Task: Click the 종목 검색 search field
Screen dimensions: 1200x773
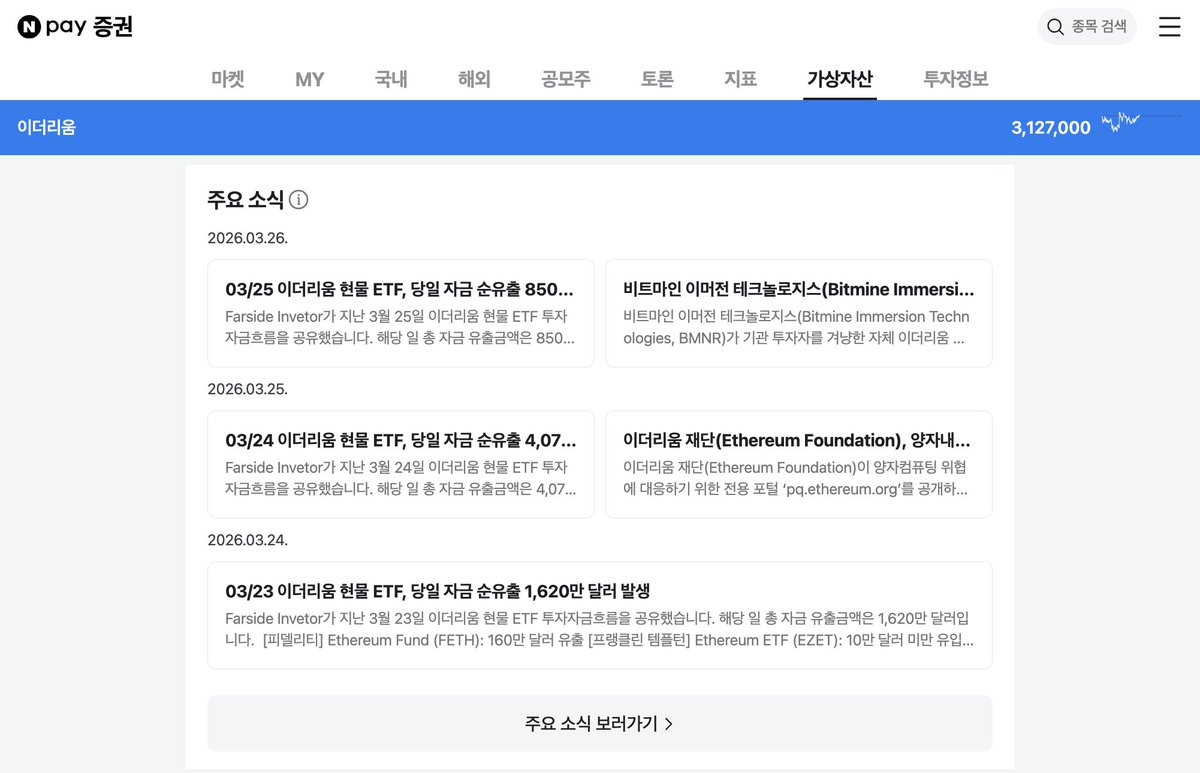Action: tap(1087, 27)
